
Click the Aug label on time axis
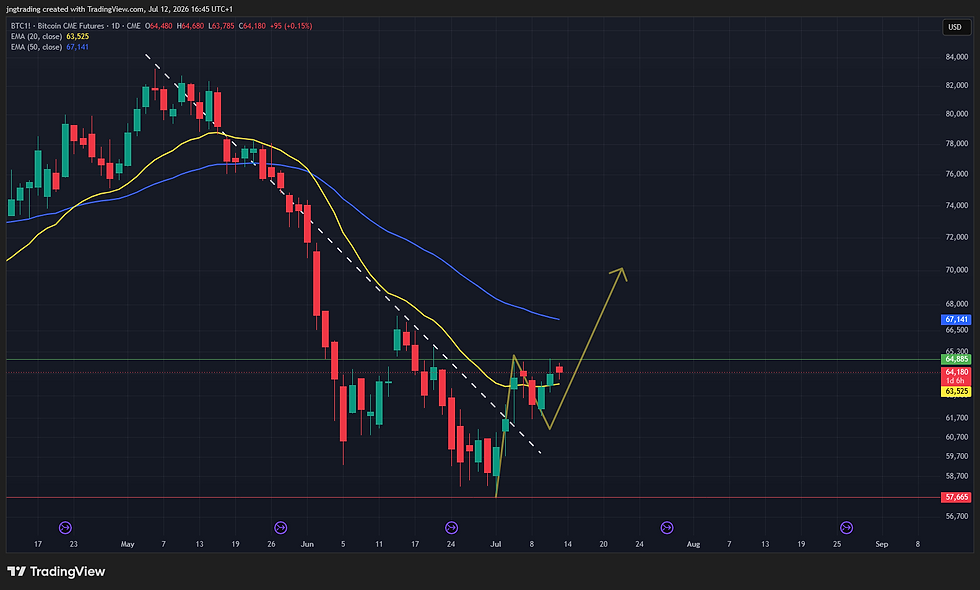693,544
